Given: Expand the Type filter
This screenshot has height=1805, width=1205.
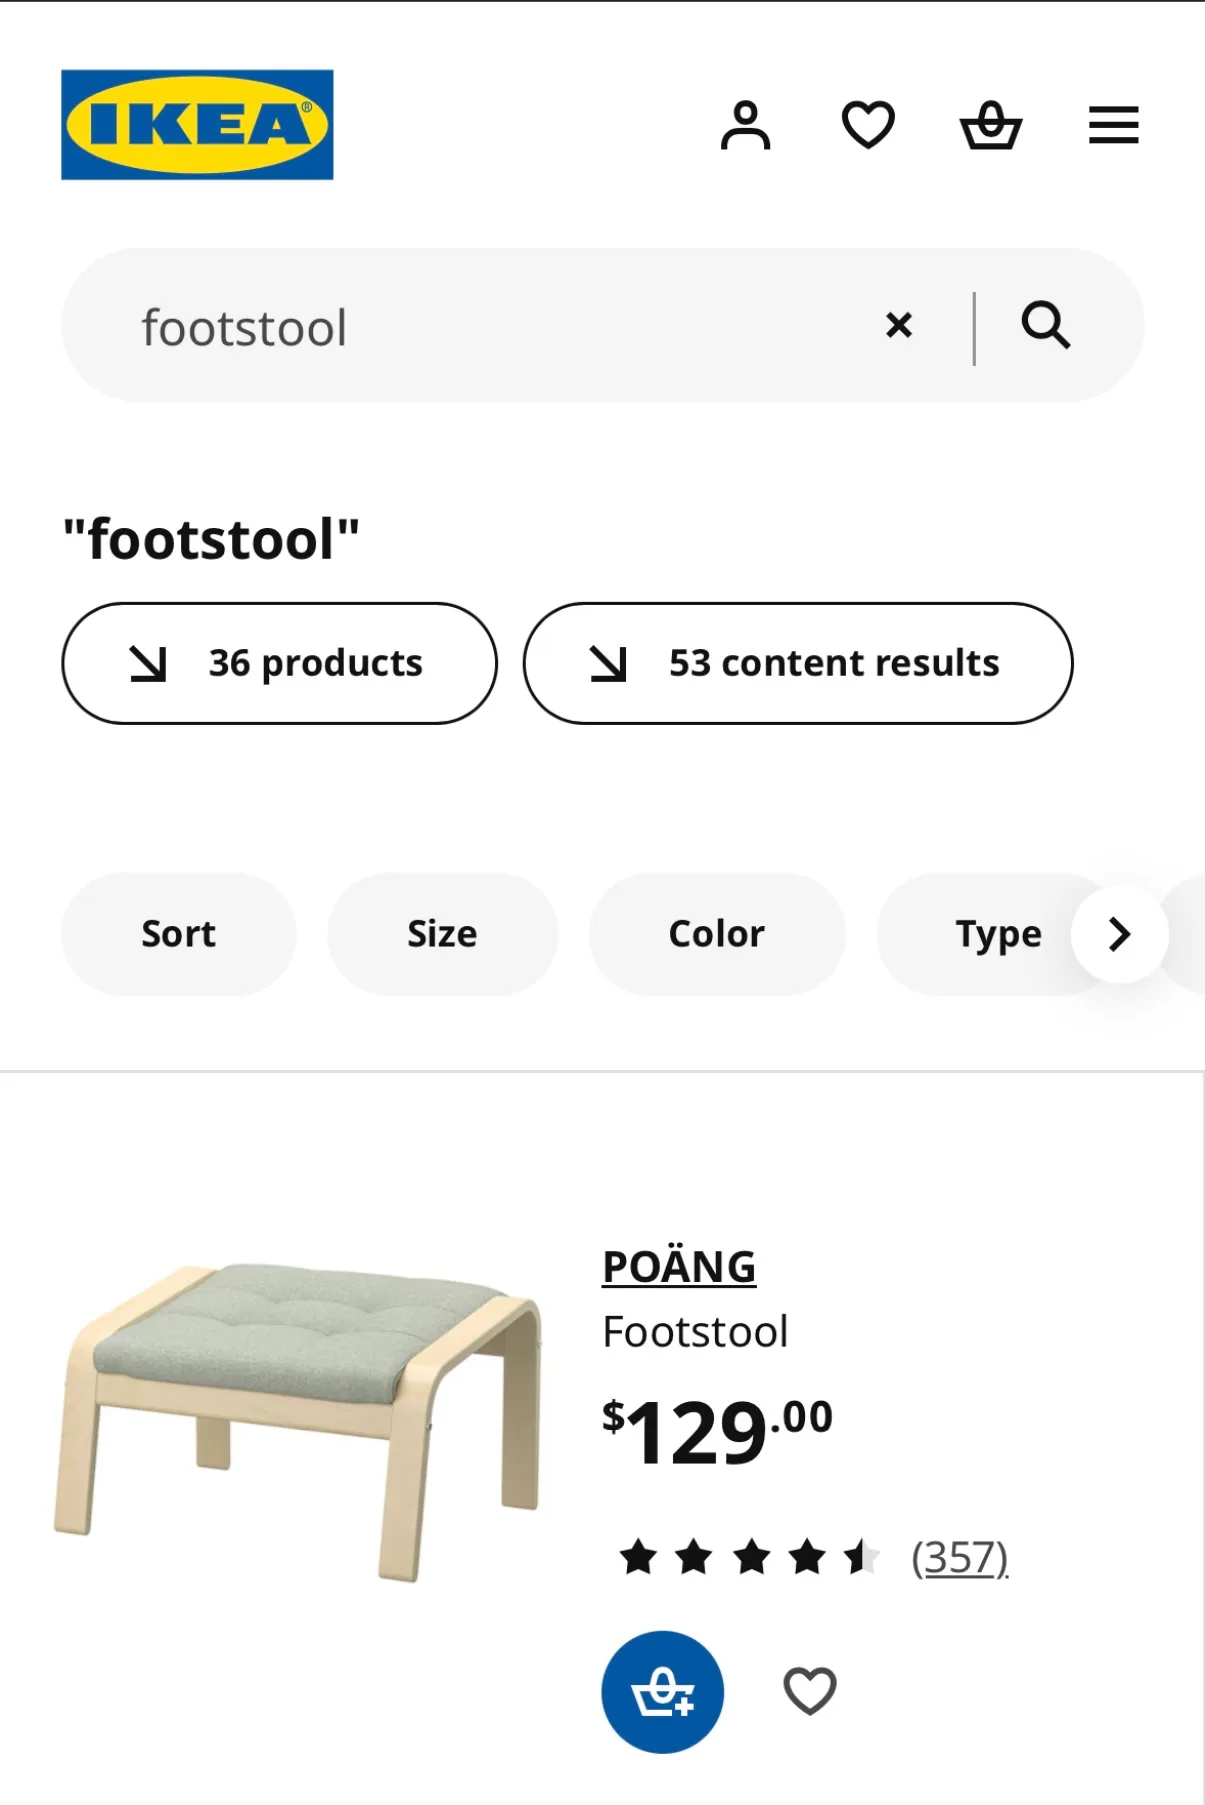Looking at the screenshot, I should tap(998, 933).
